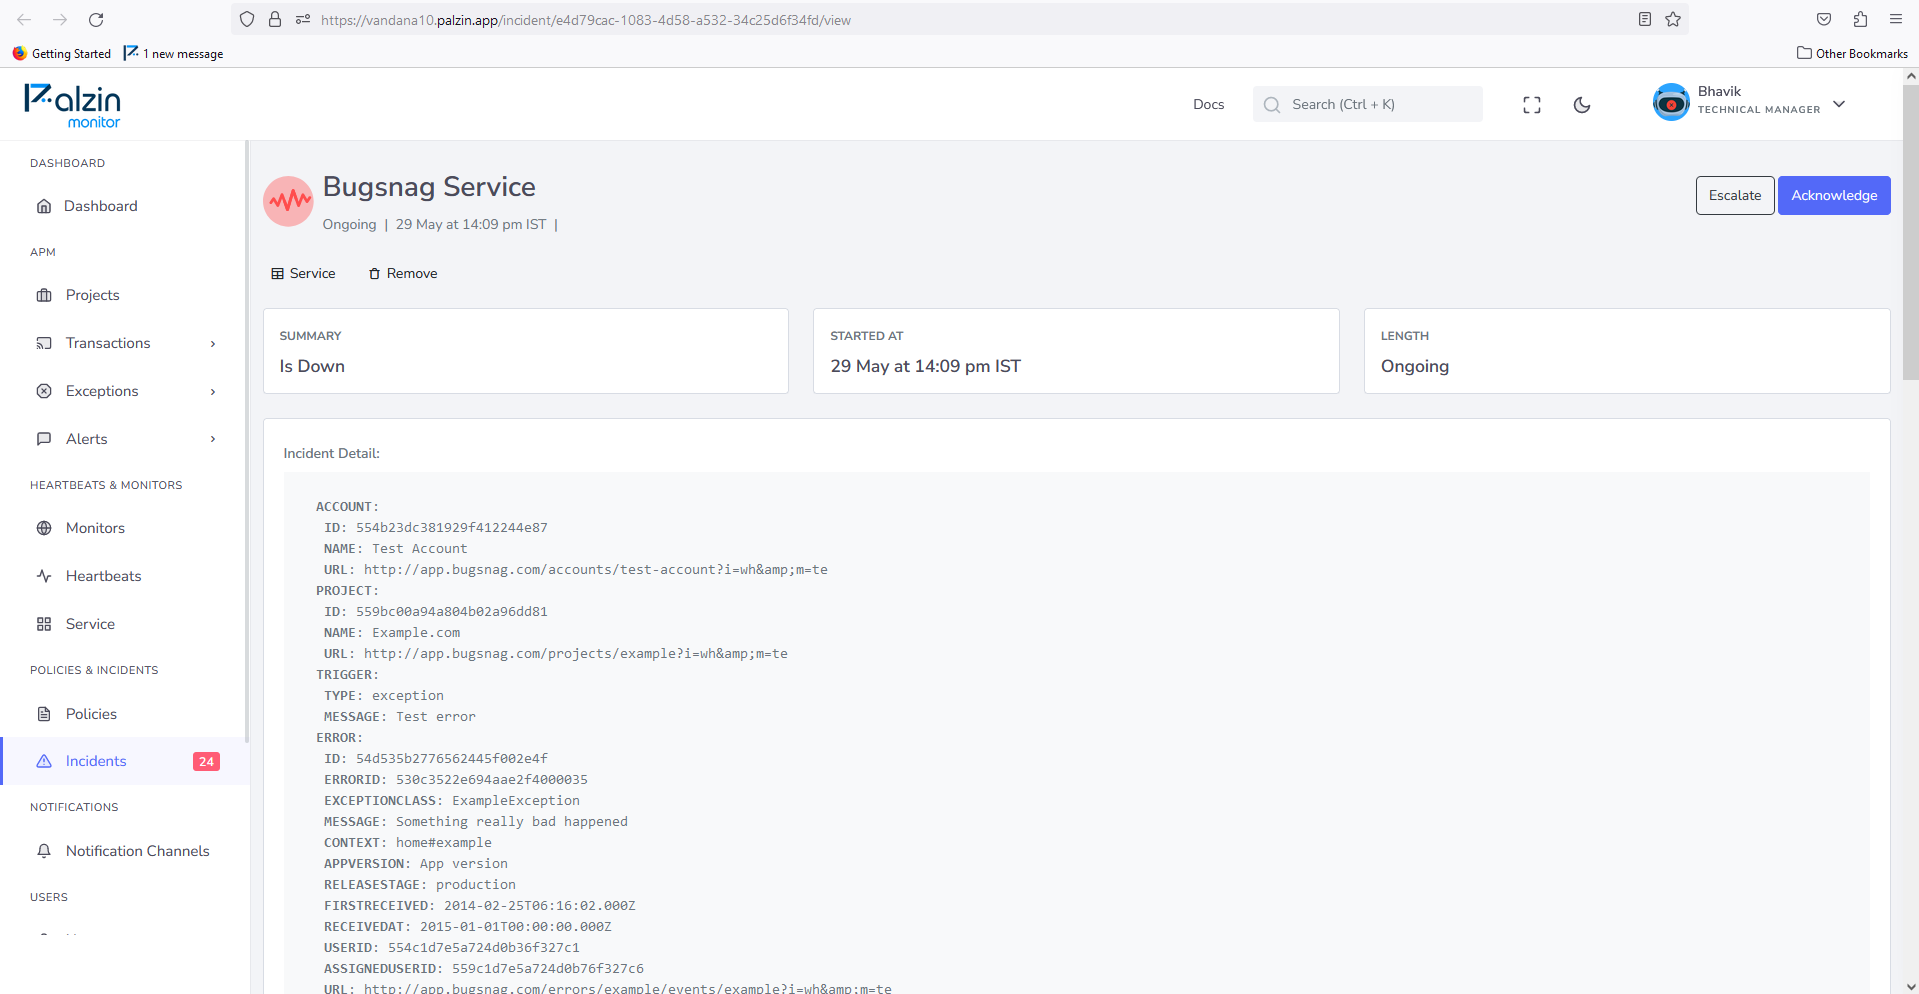Open the Getting Started bookmark
1919x994 pixels.
pos(61,53)
